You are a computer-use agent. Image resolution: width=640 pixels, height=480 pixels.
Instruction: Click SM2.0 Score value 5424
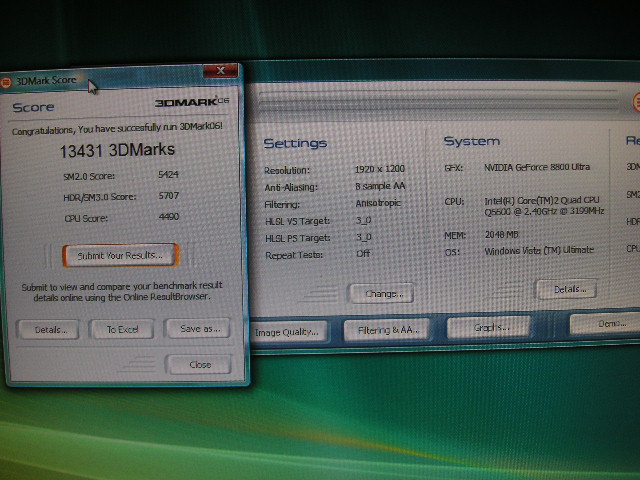click(x=168, y=175)
